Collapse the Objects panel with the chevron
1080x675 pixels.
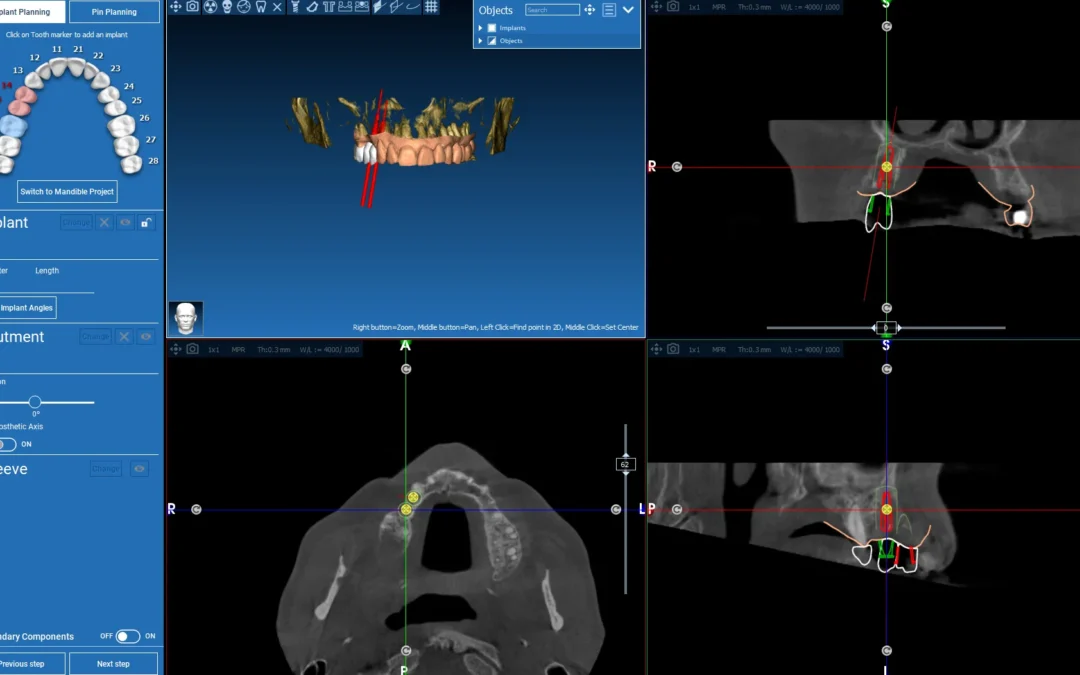pyautogui.click(x=628, y=10)
